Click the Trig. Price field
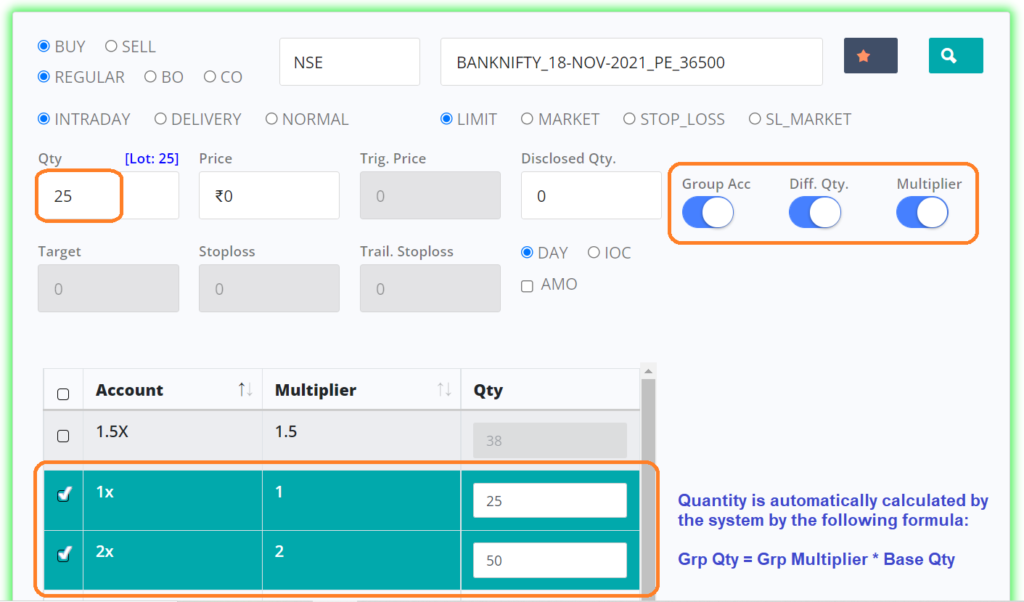The height and width of the screenshot is (602, 1024). click(x=430, y=196)
